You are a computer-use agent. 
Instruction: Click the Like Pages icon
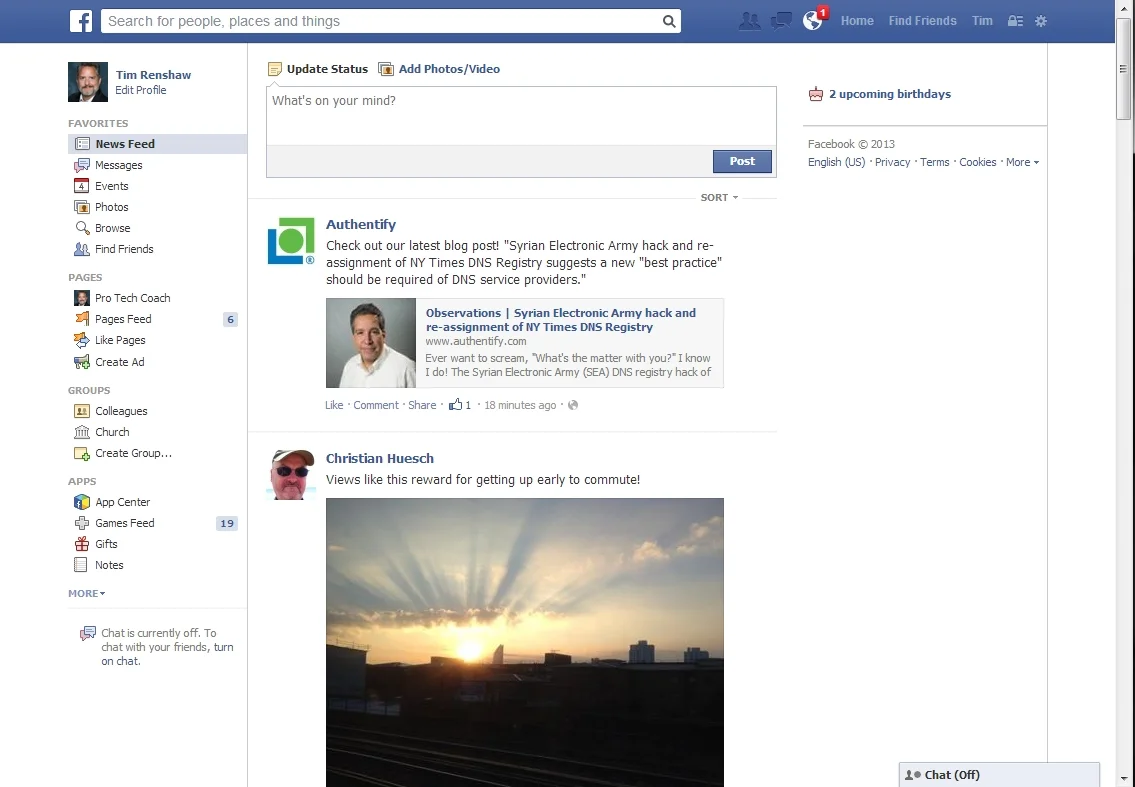(82, 340)
